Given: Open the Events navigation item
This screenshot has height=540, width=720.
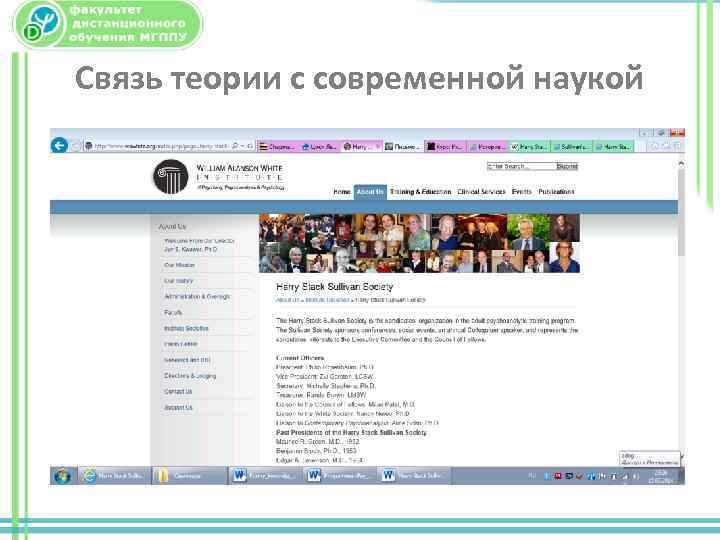Looking at the screenshot, I should pos(522,192).
